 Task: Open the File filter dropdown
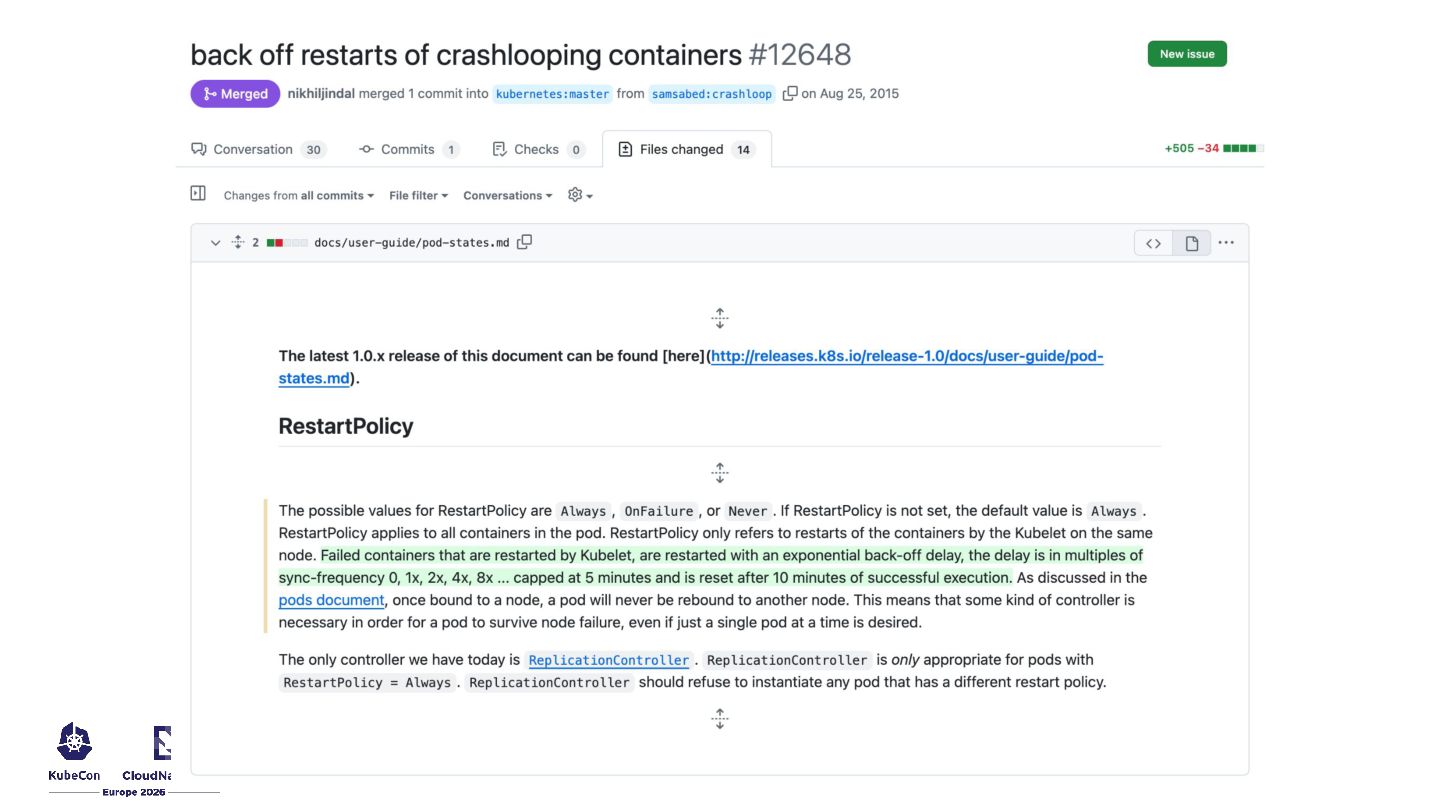click(418, 196)
